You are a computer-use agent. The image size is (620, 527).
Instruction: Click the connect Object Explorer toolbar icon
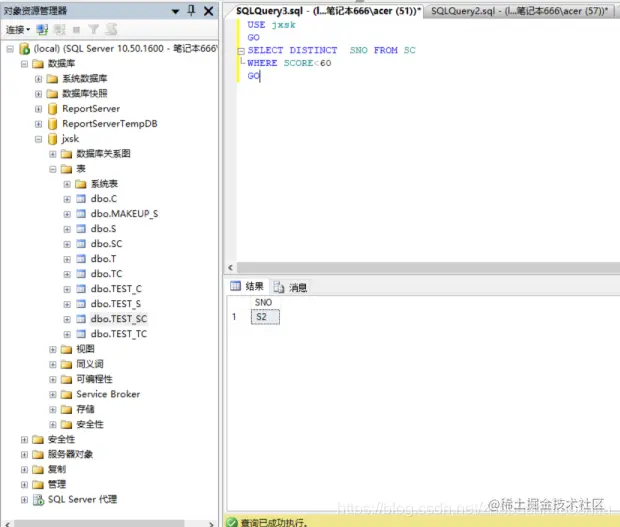(x=42, y=30)
